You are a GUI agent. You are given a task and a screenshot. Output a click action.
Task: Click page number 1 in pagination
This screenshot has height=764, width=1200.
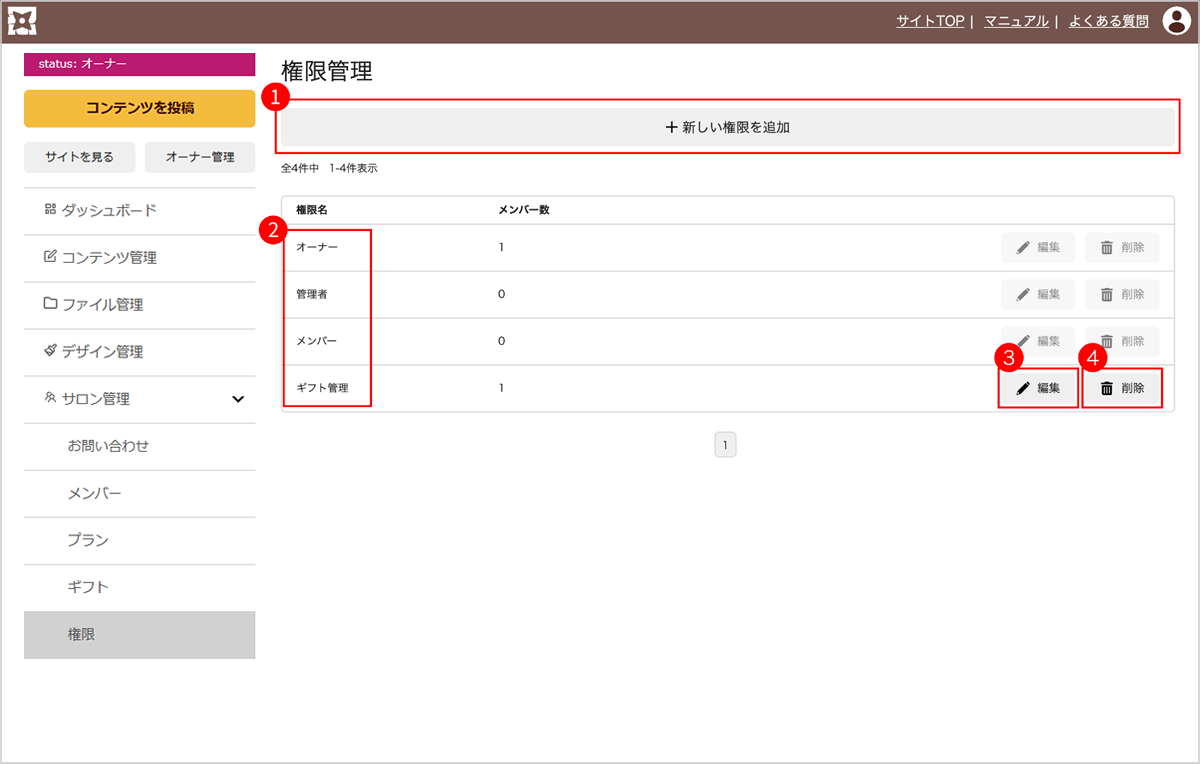pos(725,445)
